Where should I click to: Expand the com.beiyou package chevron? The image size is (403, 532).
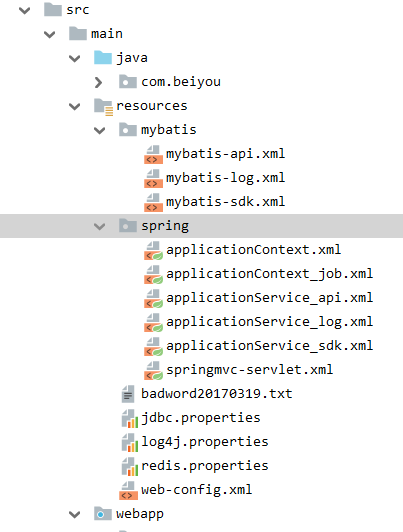click(98, 82)
